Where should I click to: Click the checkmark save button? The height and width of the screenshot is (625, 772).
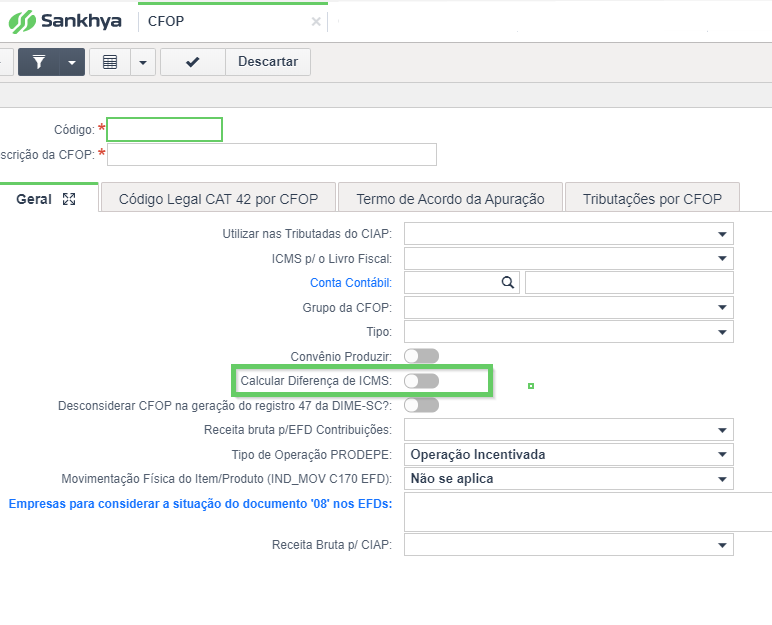point(193,62)
